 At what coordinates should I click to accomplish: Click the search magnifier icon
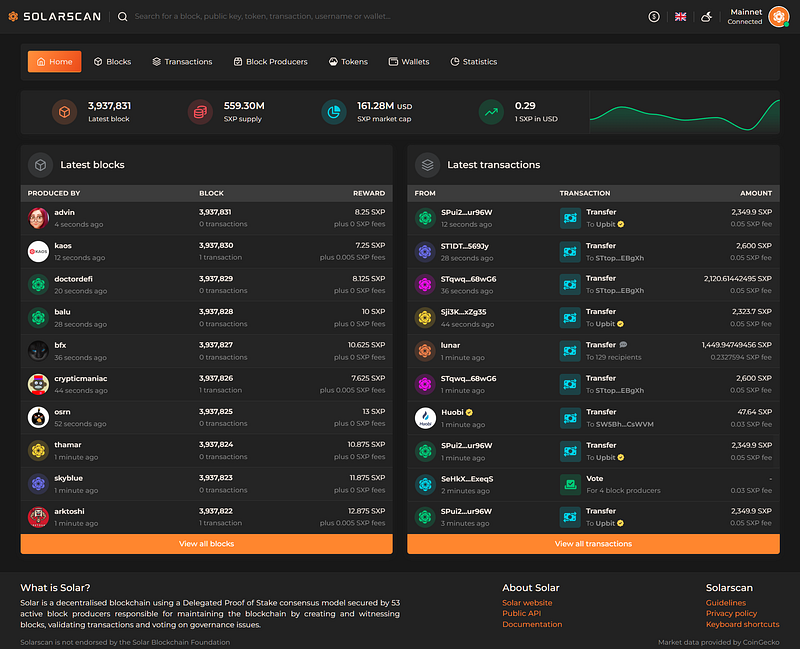[x=122, y=16]
